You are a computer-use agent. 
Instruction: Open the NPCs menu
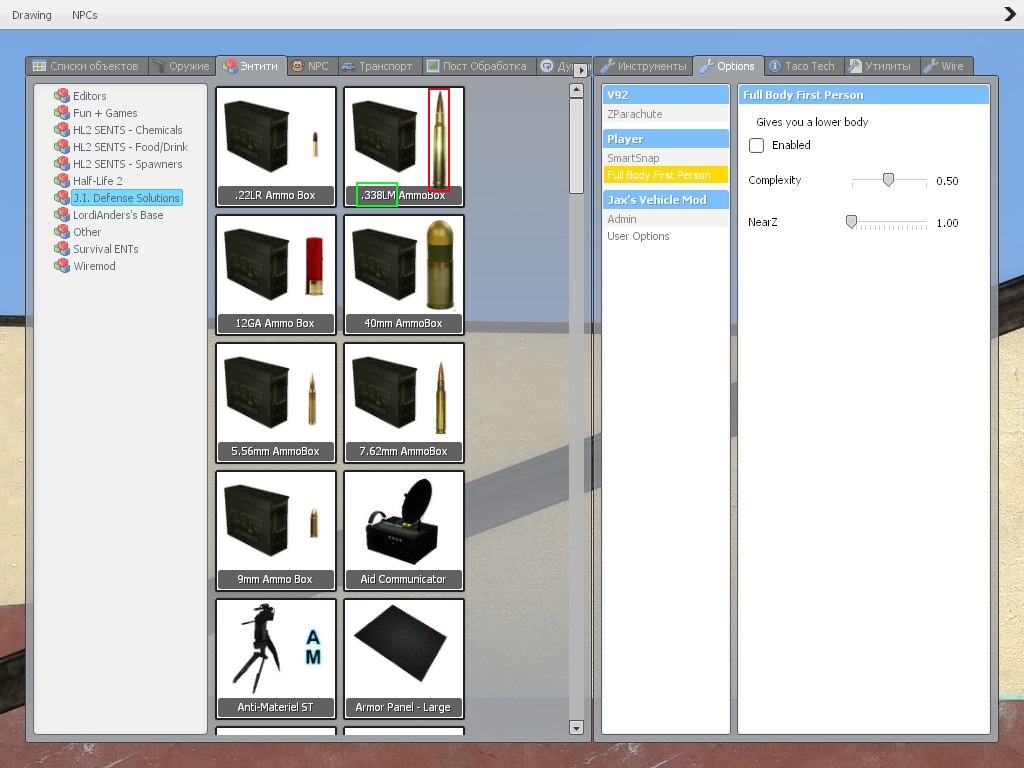(x=85, y=14)
